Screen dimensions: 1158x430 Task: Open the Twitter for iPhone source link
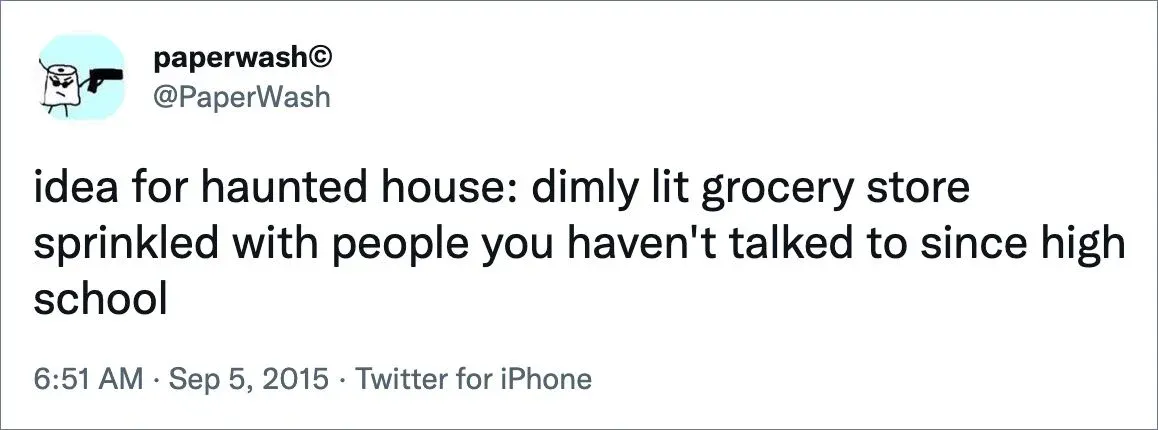click(x=473, y=379)
